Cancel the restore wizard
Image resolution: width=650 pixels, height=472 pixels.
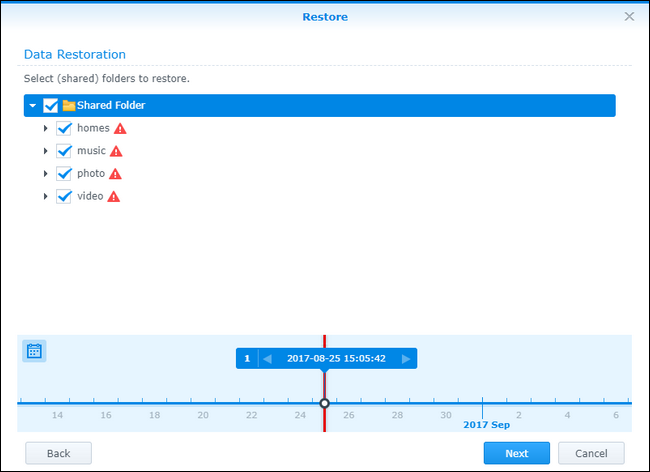click(591, 453)
